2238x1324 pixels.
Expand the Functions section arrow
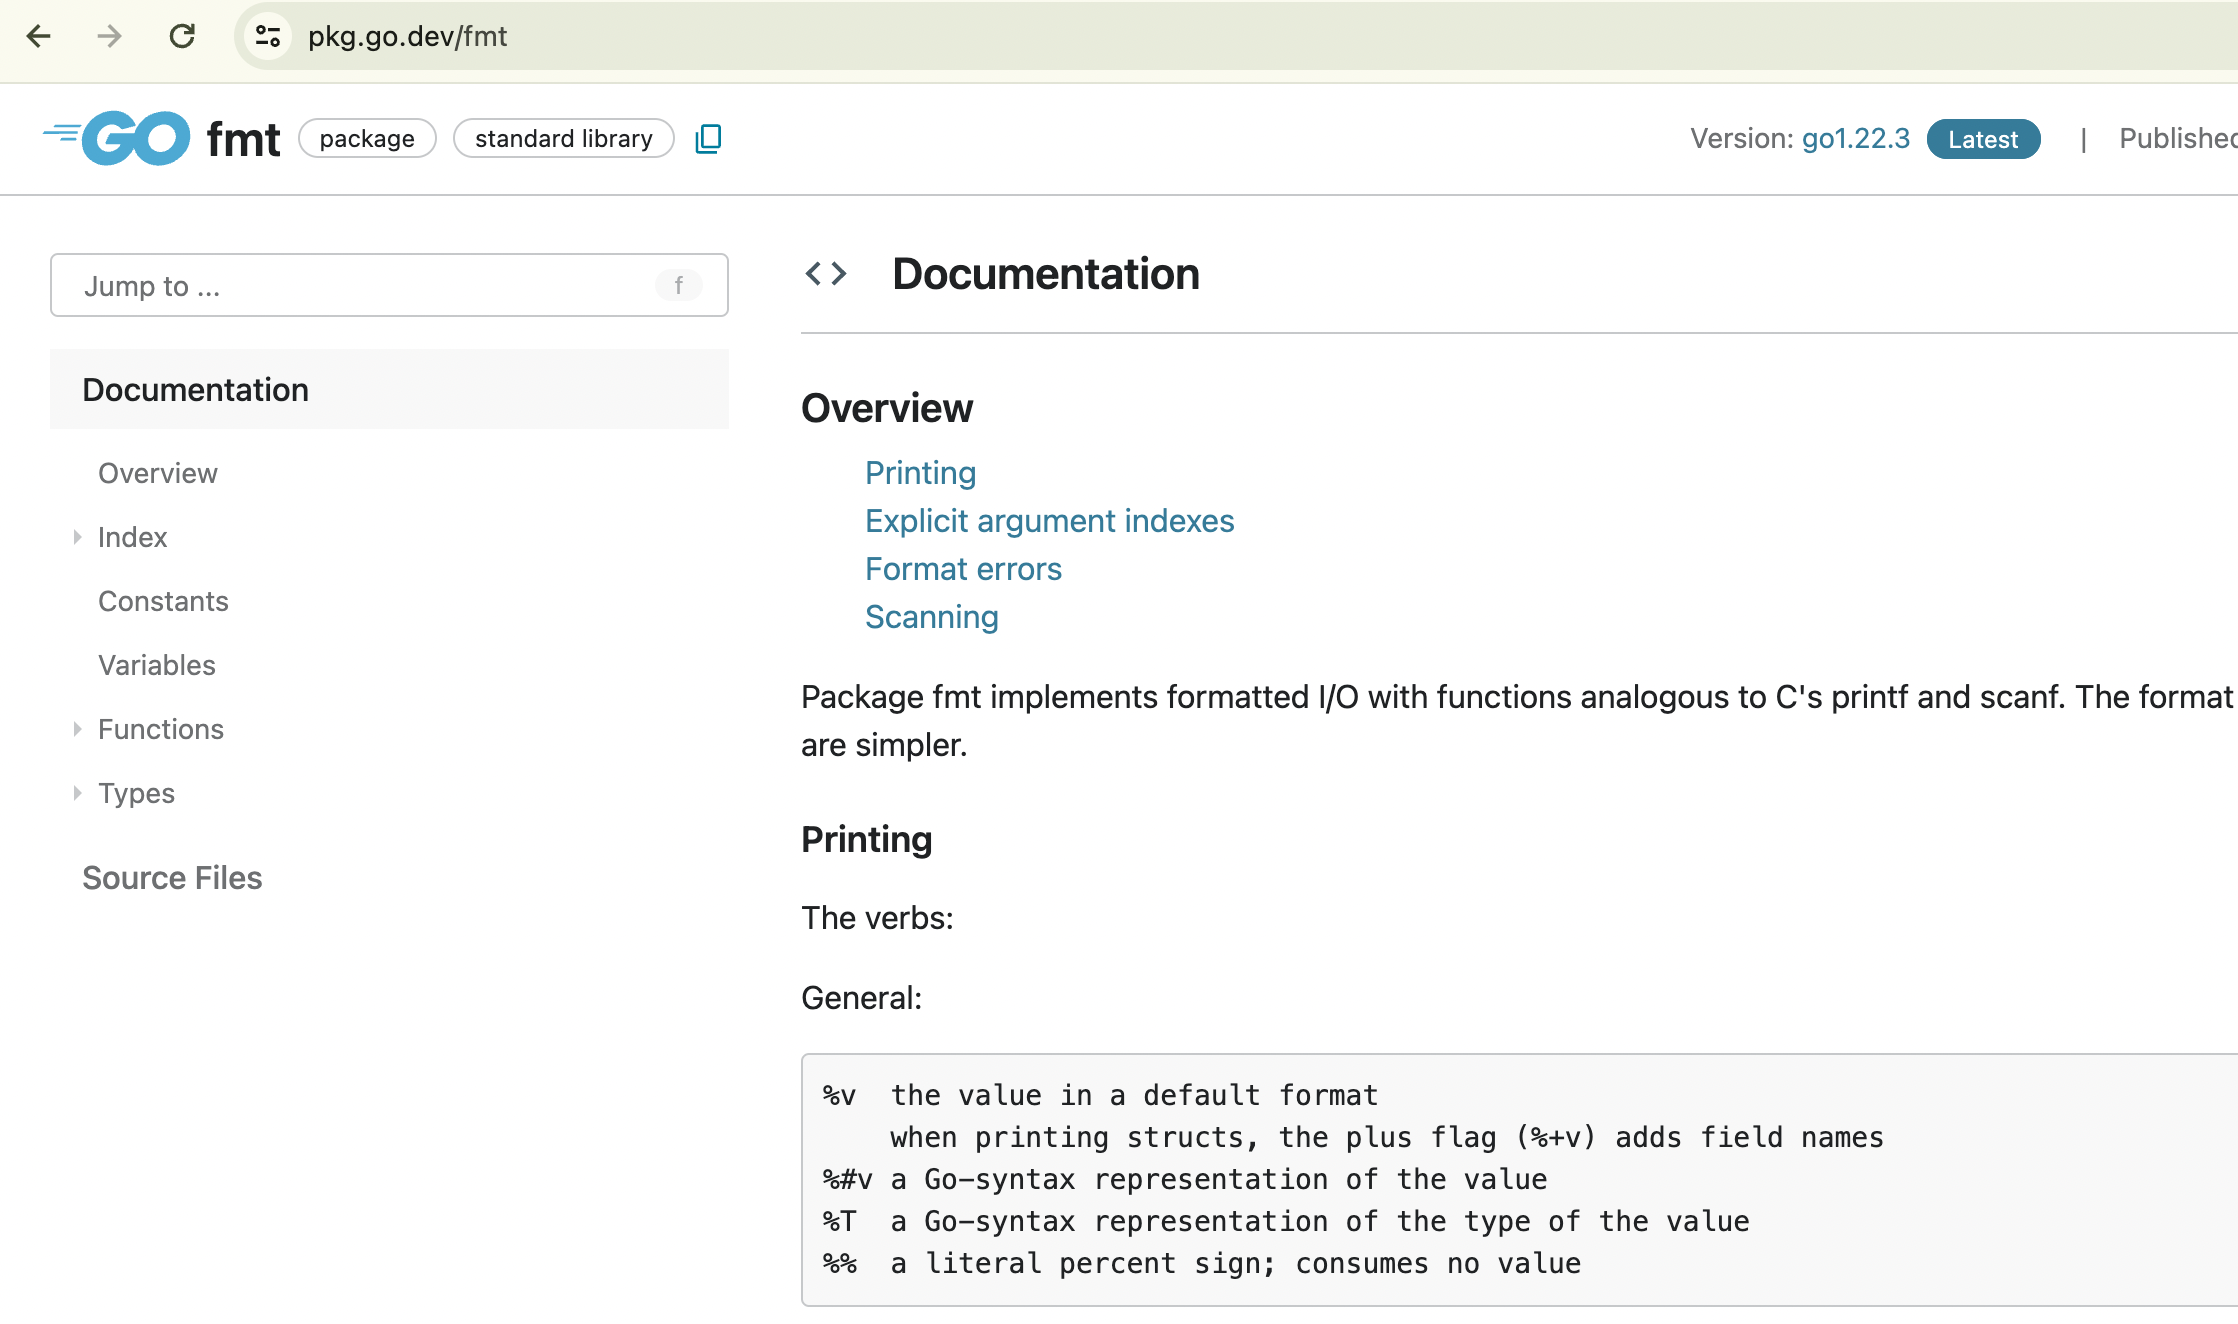(x=77, y=730)
